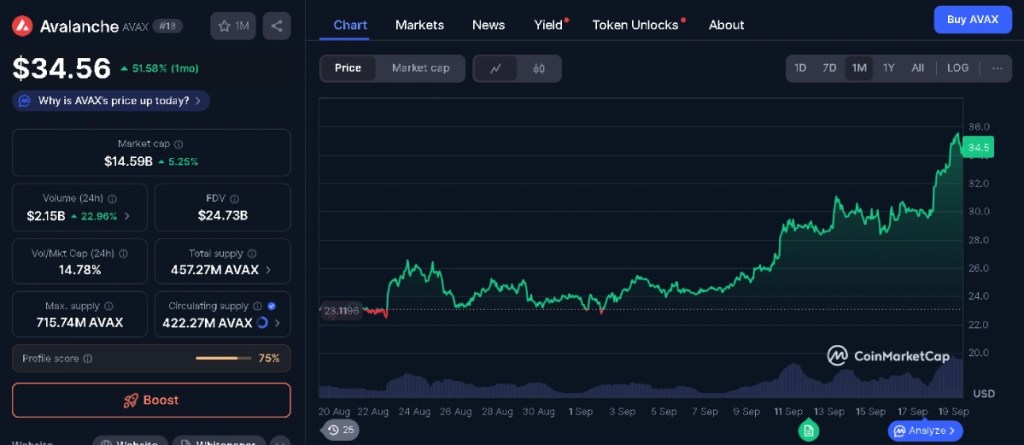Switch to candlestick chart icon
The image size is (1024, 445).
[x=538, y=68]
